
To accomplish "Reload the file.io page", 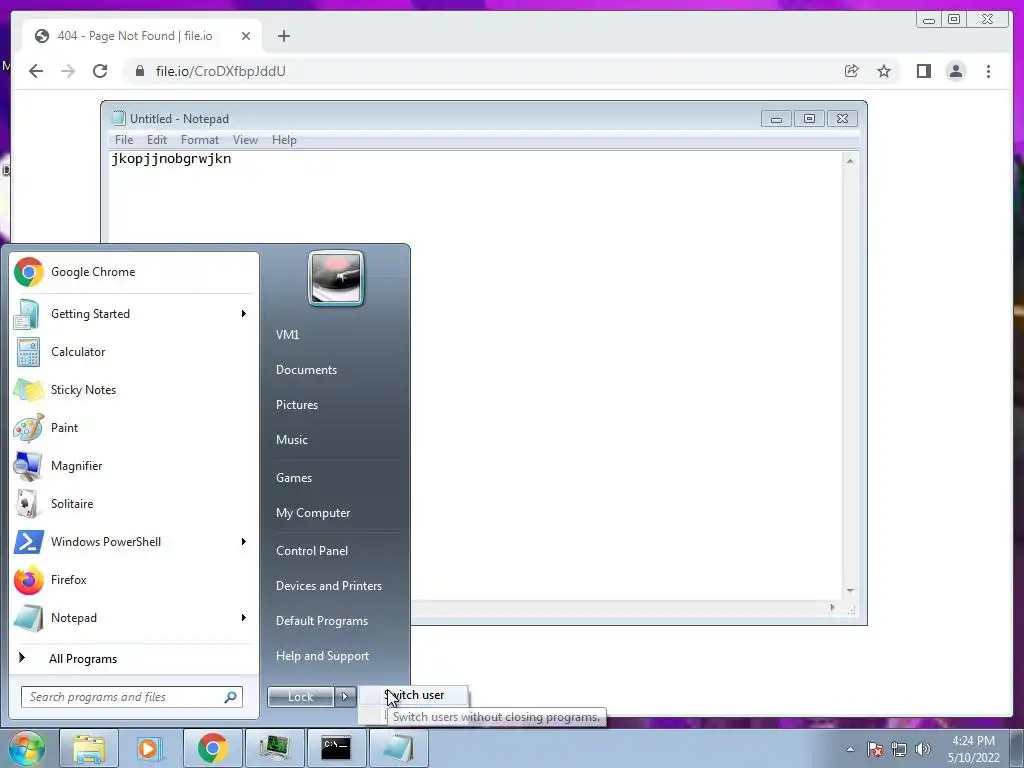I will pos(100,71).
